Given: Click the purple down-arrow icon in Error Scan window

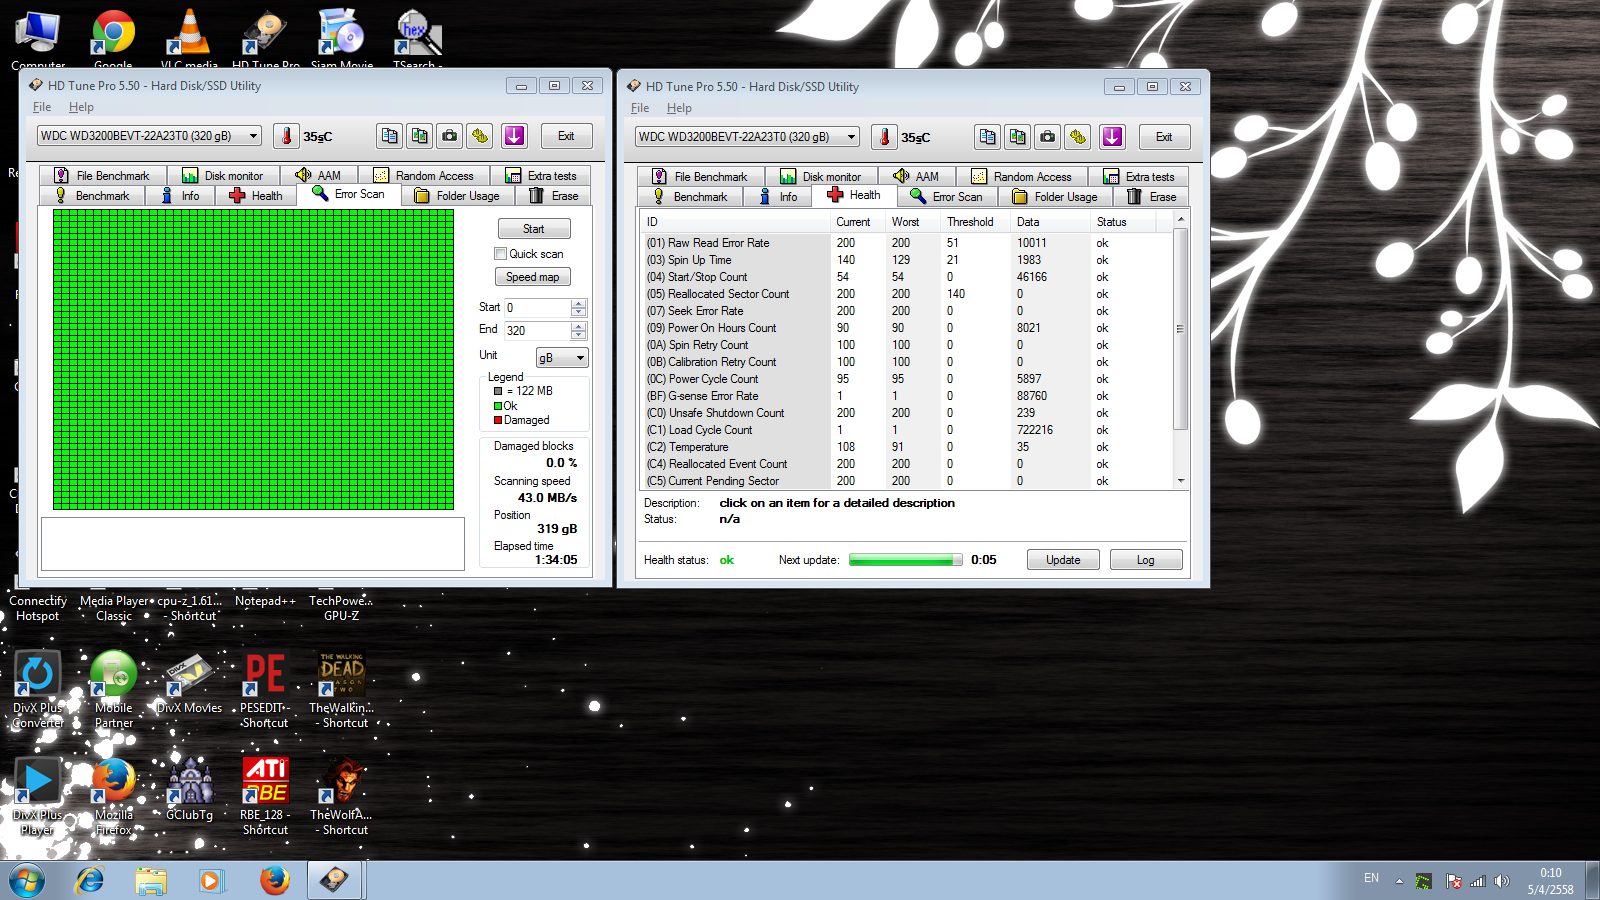Looking at the screenshot, I should click(514, 136).
